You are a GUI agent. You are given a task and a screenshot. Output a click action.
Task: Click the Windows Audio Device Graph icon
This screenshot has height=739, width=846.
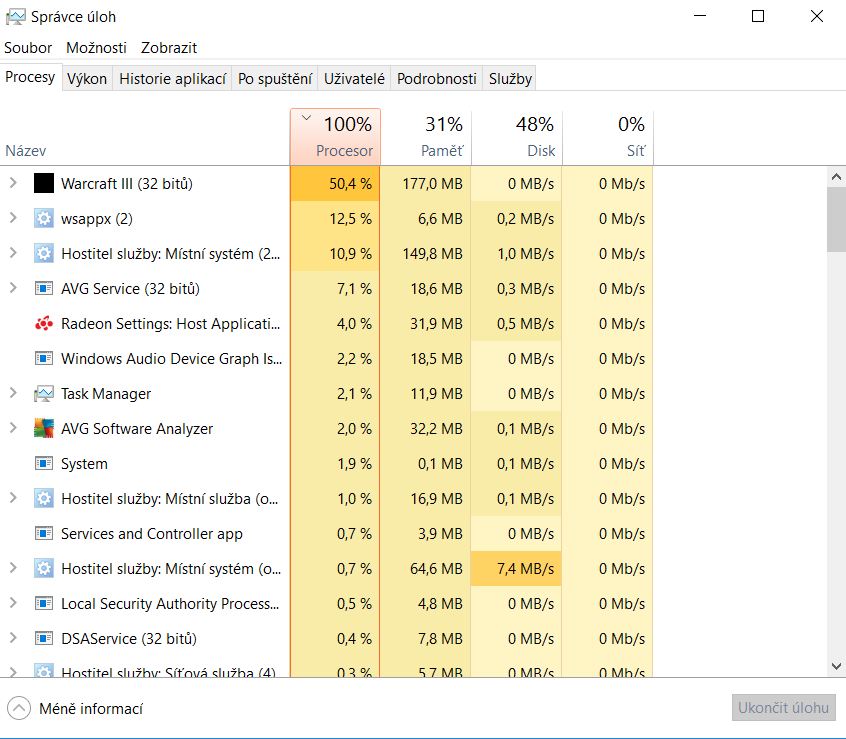click(x=44, y=359)
